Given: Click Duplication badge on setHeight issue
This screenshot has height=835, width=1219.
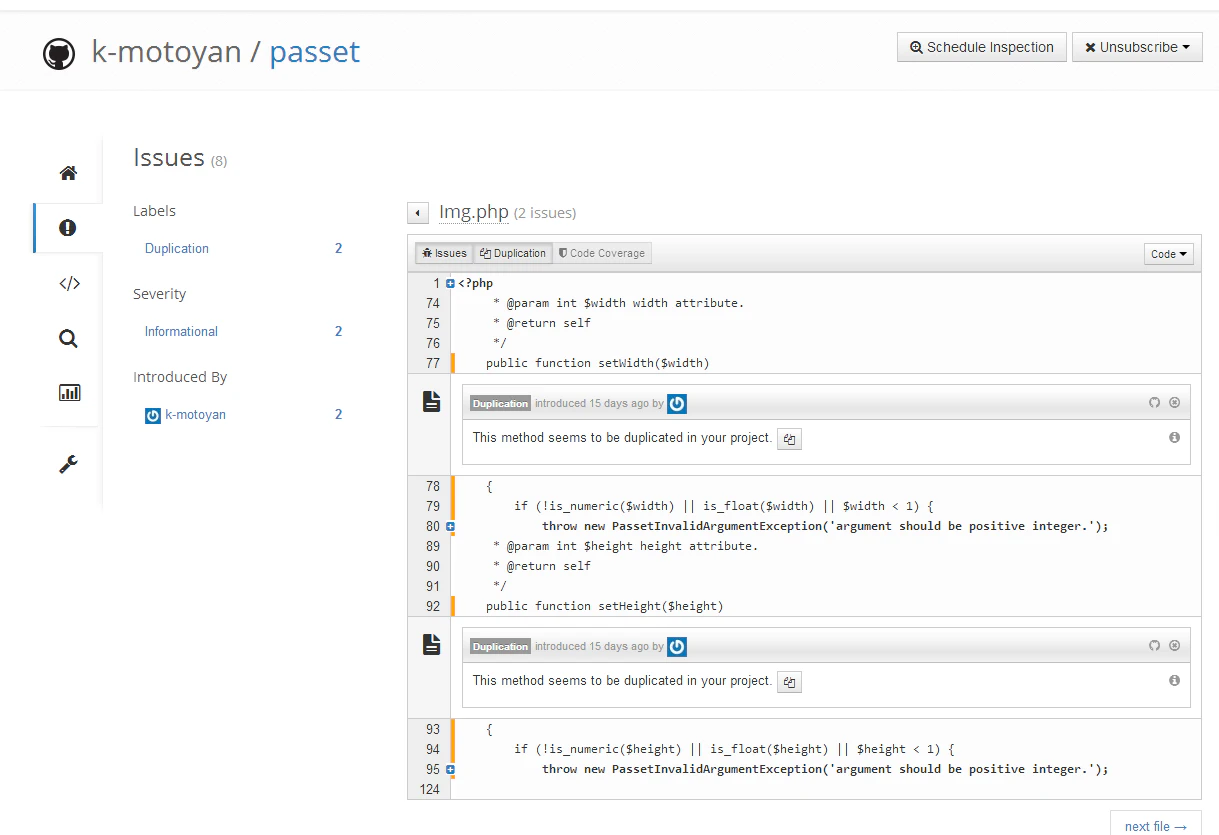Looking at the screenshot, I should (x=500, y=647).
